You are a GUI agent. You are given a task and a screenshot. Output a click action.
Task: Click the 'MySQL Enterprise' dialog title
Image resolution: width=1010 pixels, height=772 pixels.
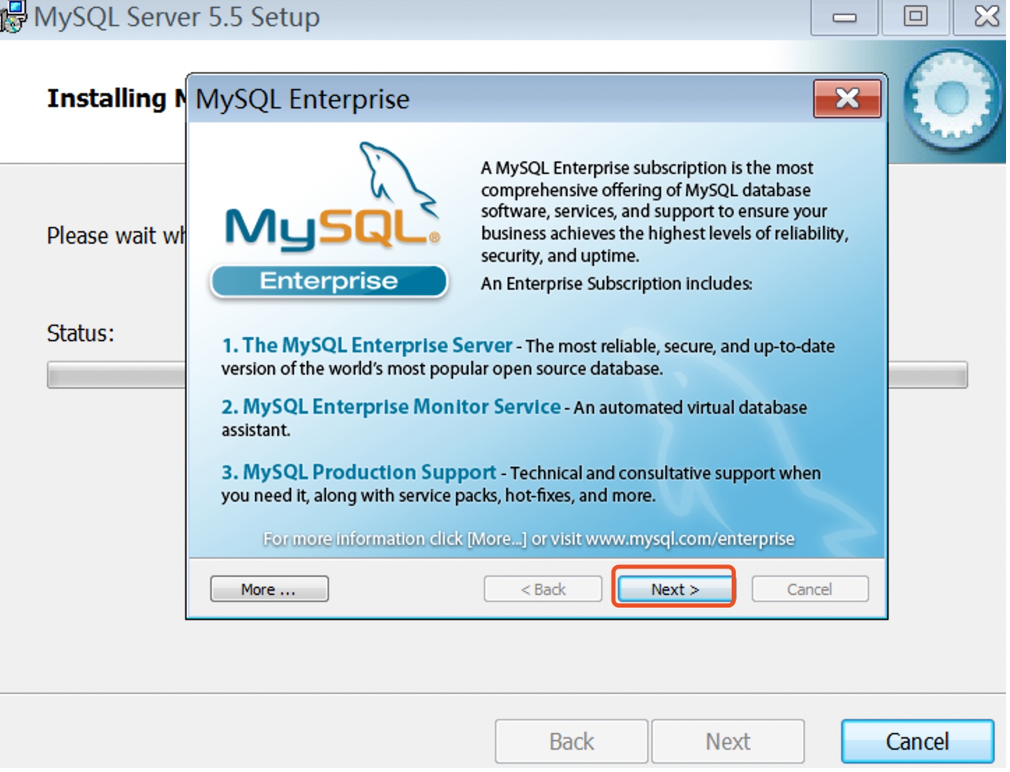tap(303, 100)
